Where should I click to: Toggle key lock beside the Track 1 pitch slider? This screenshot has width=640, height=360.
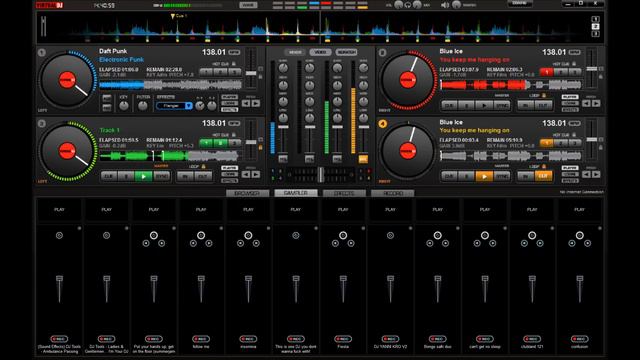pyautogui.click(x=260, y=148)
